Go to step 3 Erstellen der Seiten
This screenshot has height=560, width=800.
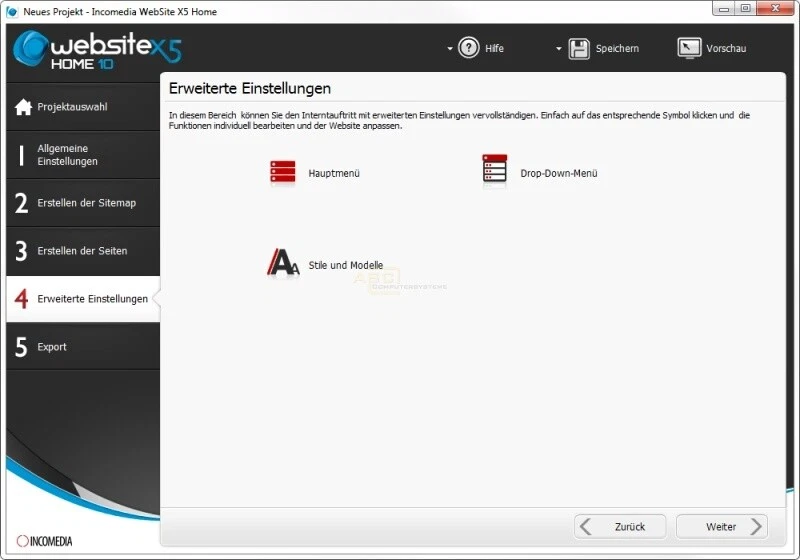coord(83,251)
